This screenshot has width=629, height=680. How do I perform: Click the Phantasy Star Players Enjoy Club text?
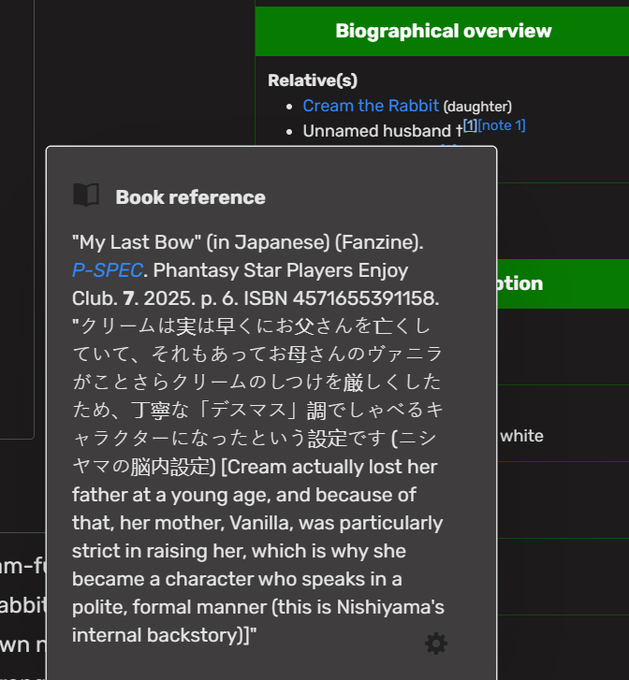click(240, 284)
